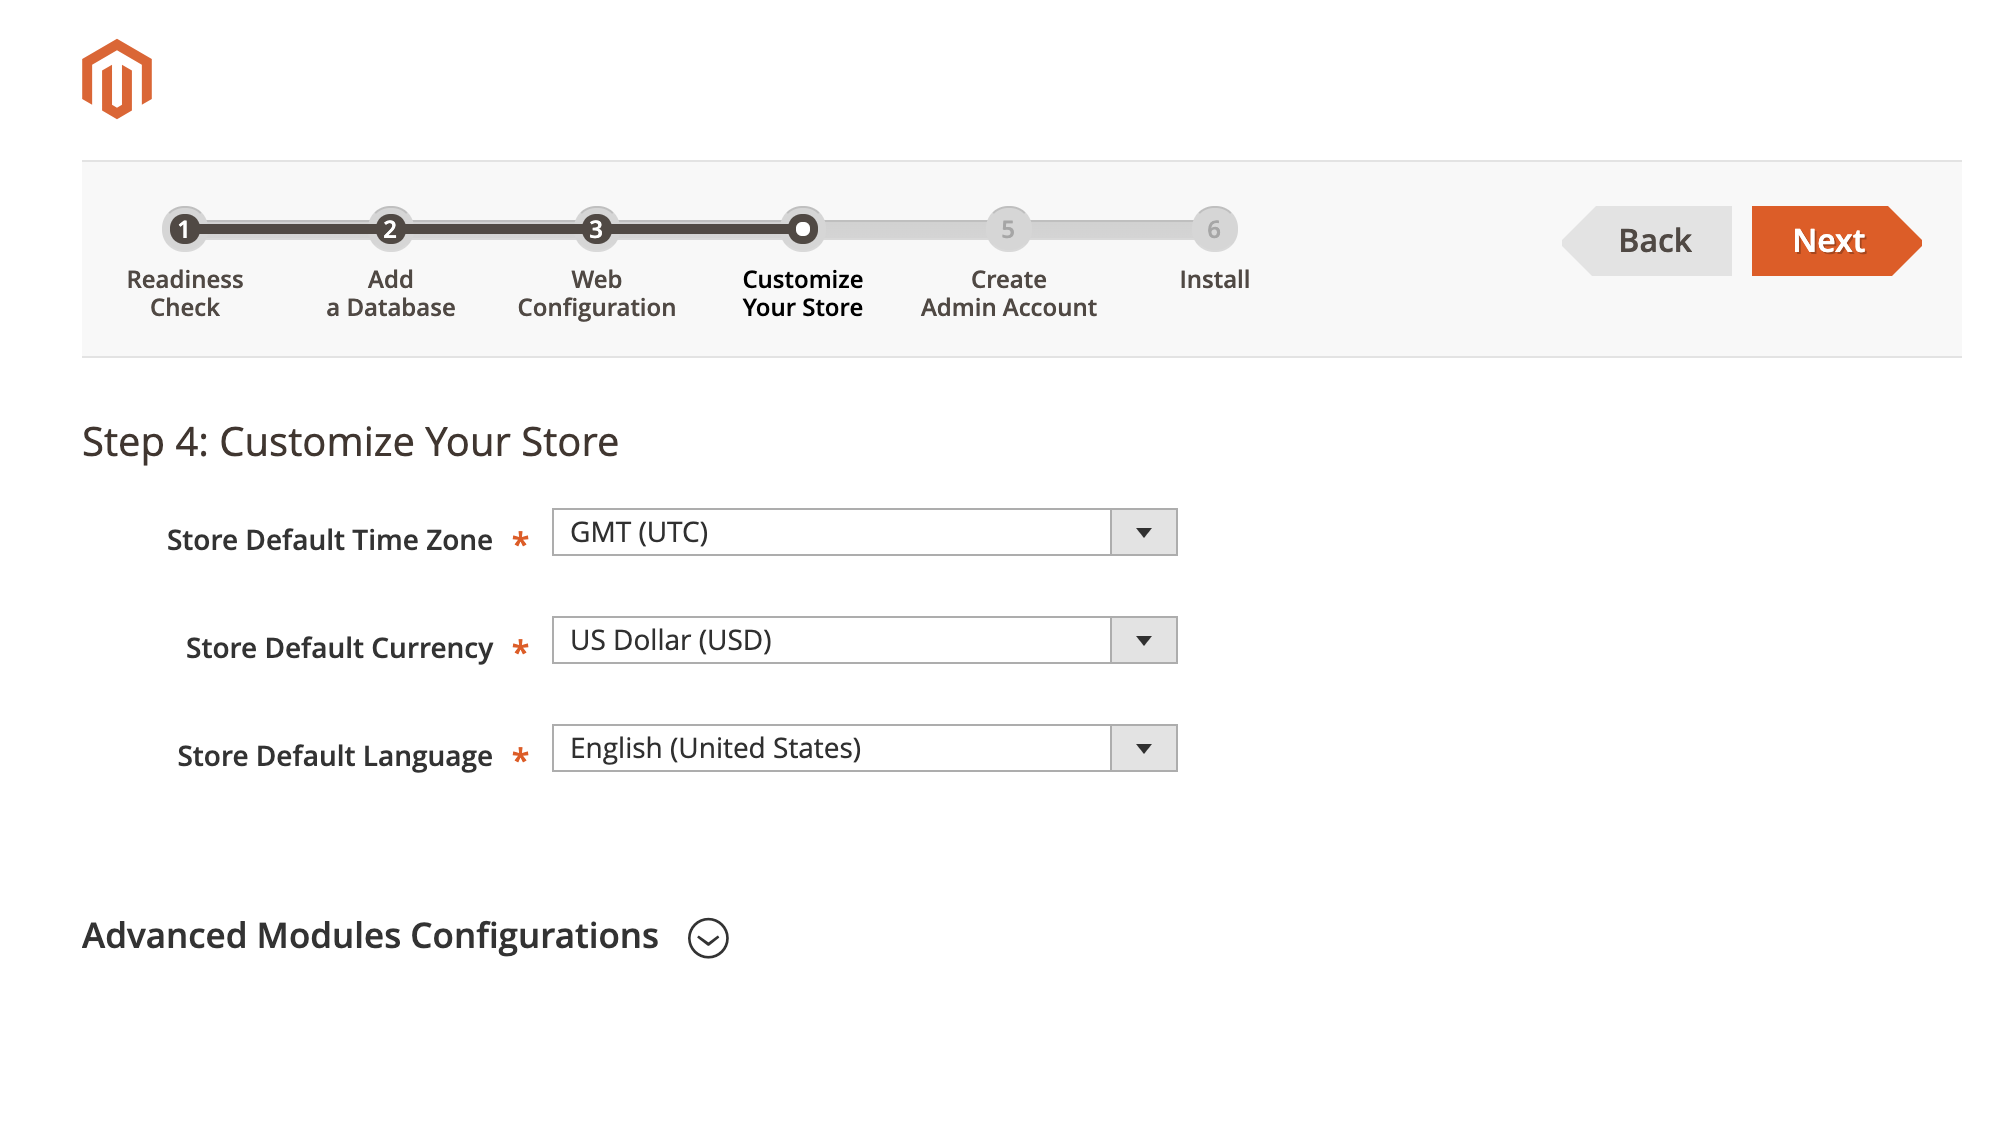This screenshot has width=2002, height=1126.
Task: Open the Store Default Currency dropdown
Action: 1143,640
